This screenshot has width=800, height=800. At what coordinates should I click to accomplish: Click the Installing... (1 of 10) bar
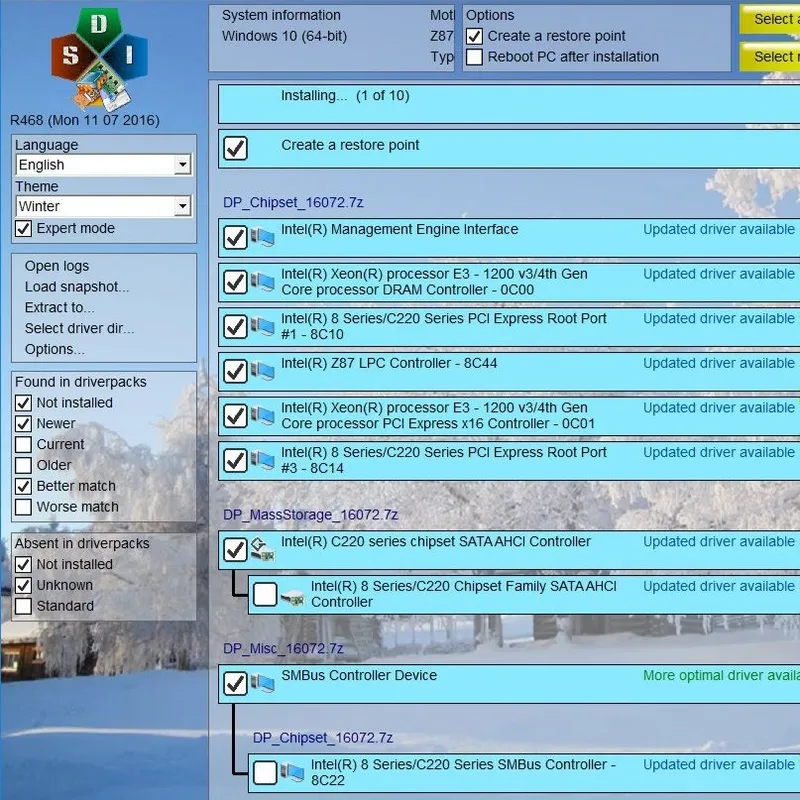click(509, 104)
